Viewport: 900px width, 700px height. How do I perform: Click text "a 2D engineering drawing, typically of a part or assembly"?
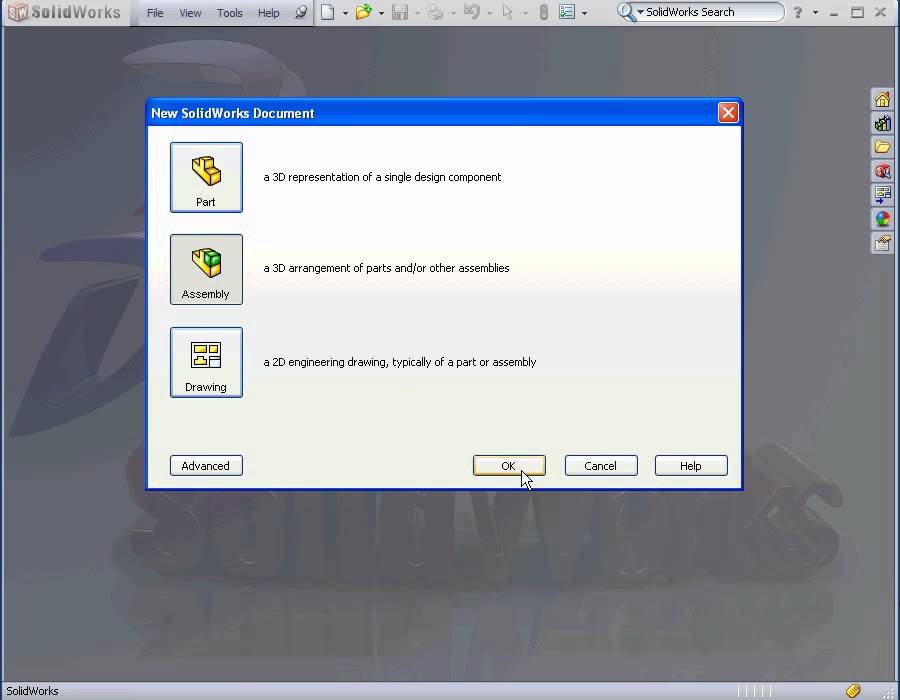click(399, 362)
